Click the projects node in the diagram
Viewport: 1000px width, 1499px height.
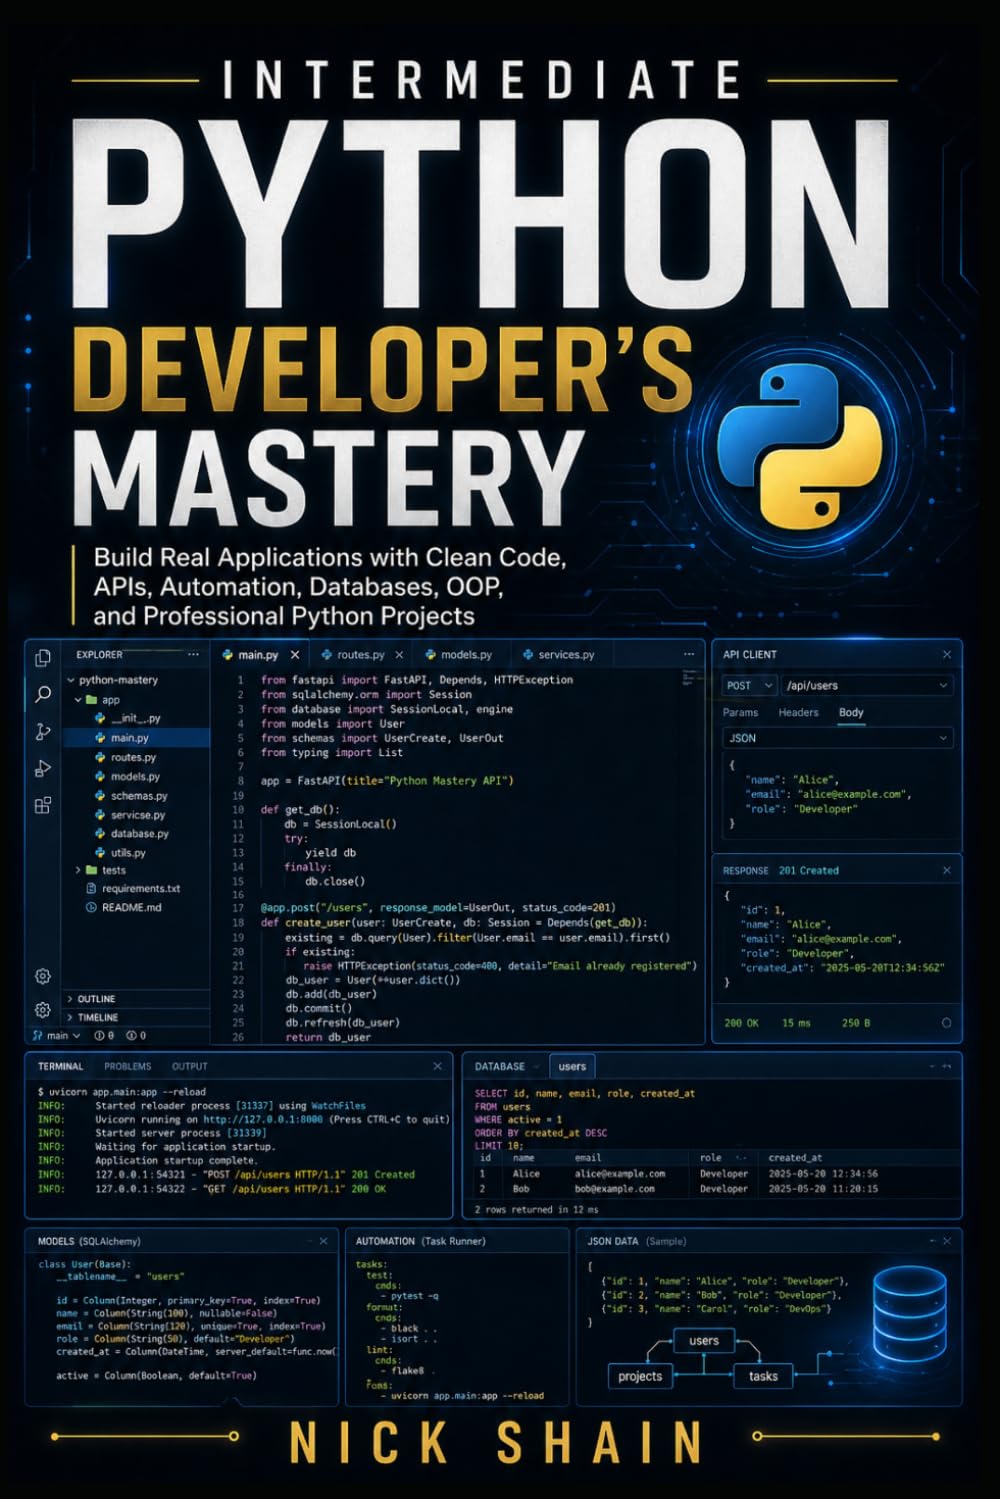pos(640,1376)
